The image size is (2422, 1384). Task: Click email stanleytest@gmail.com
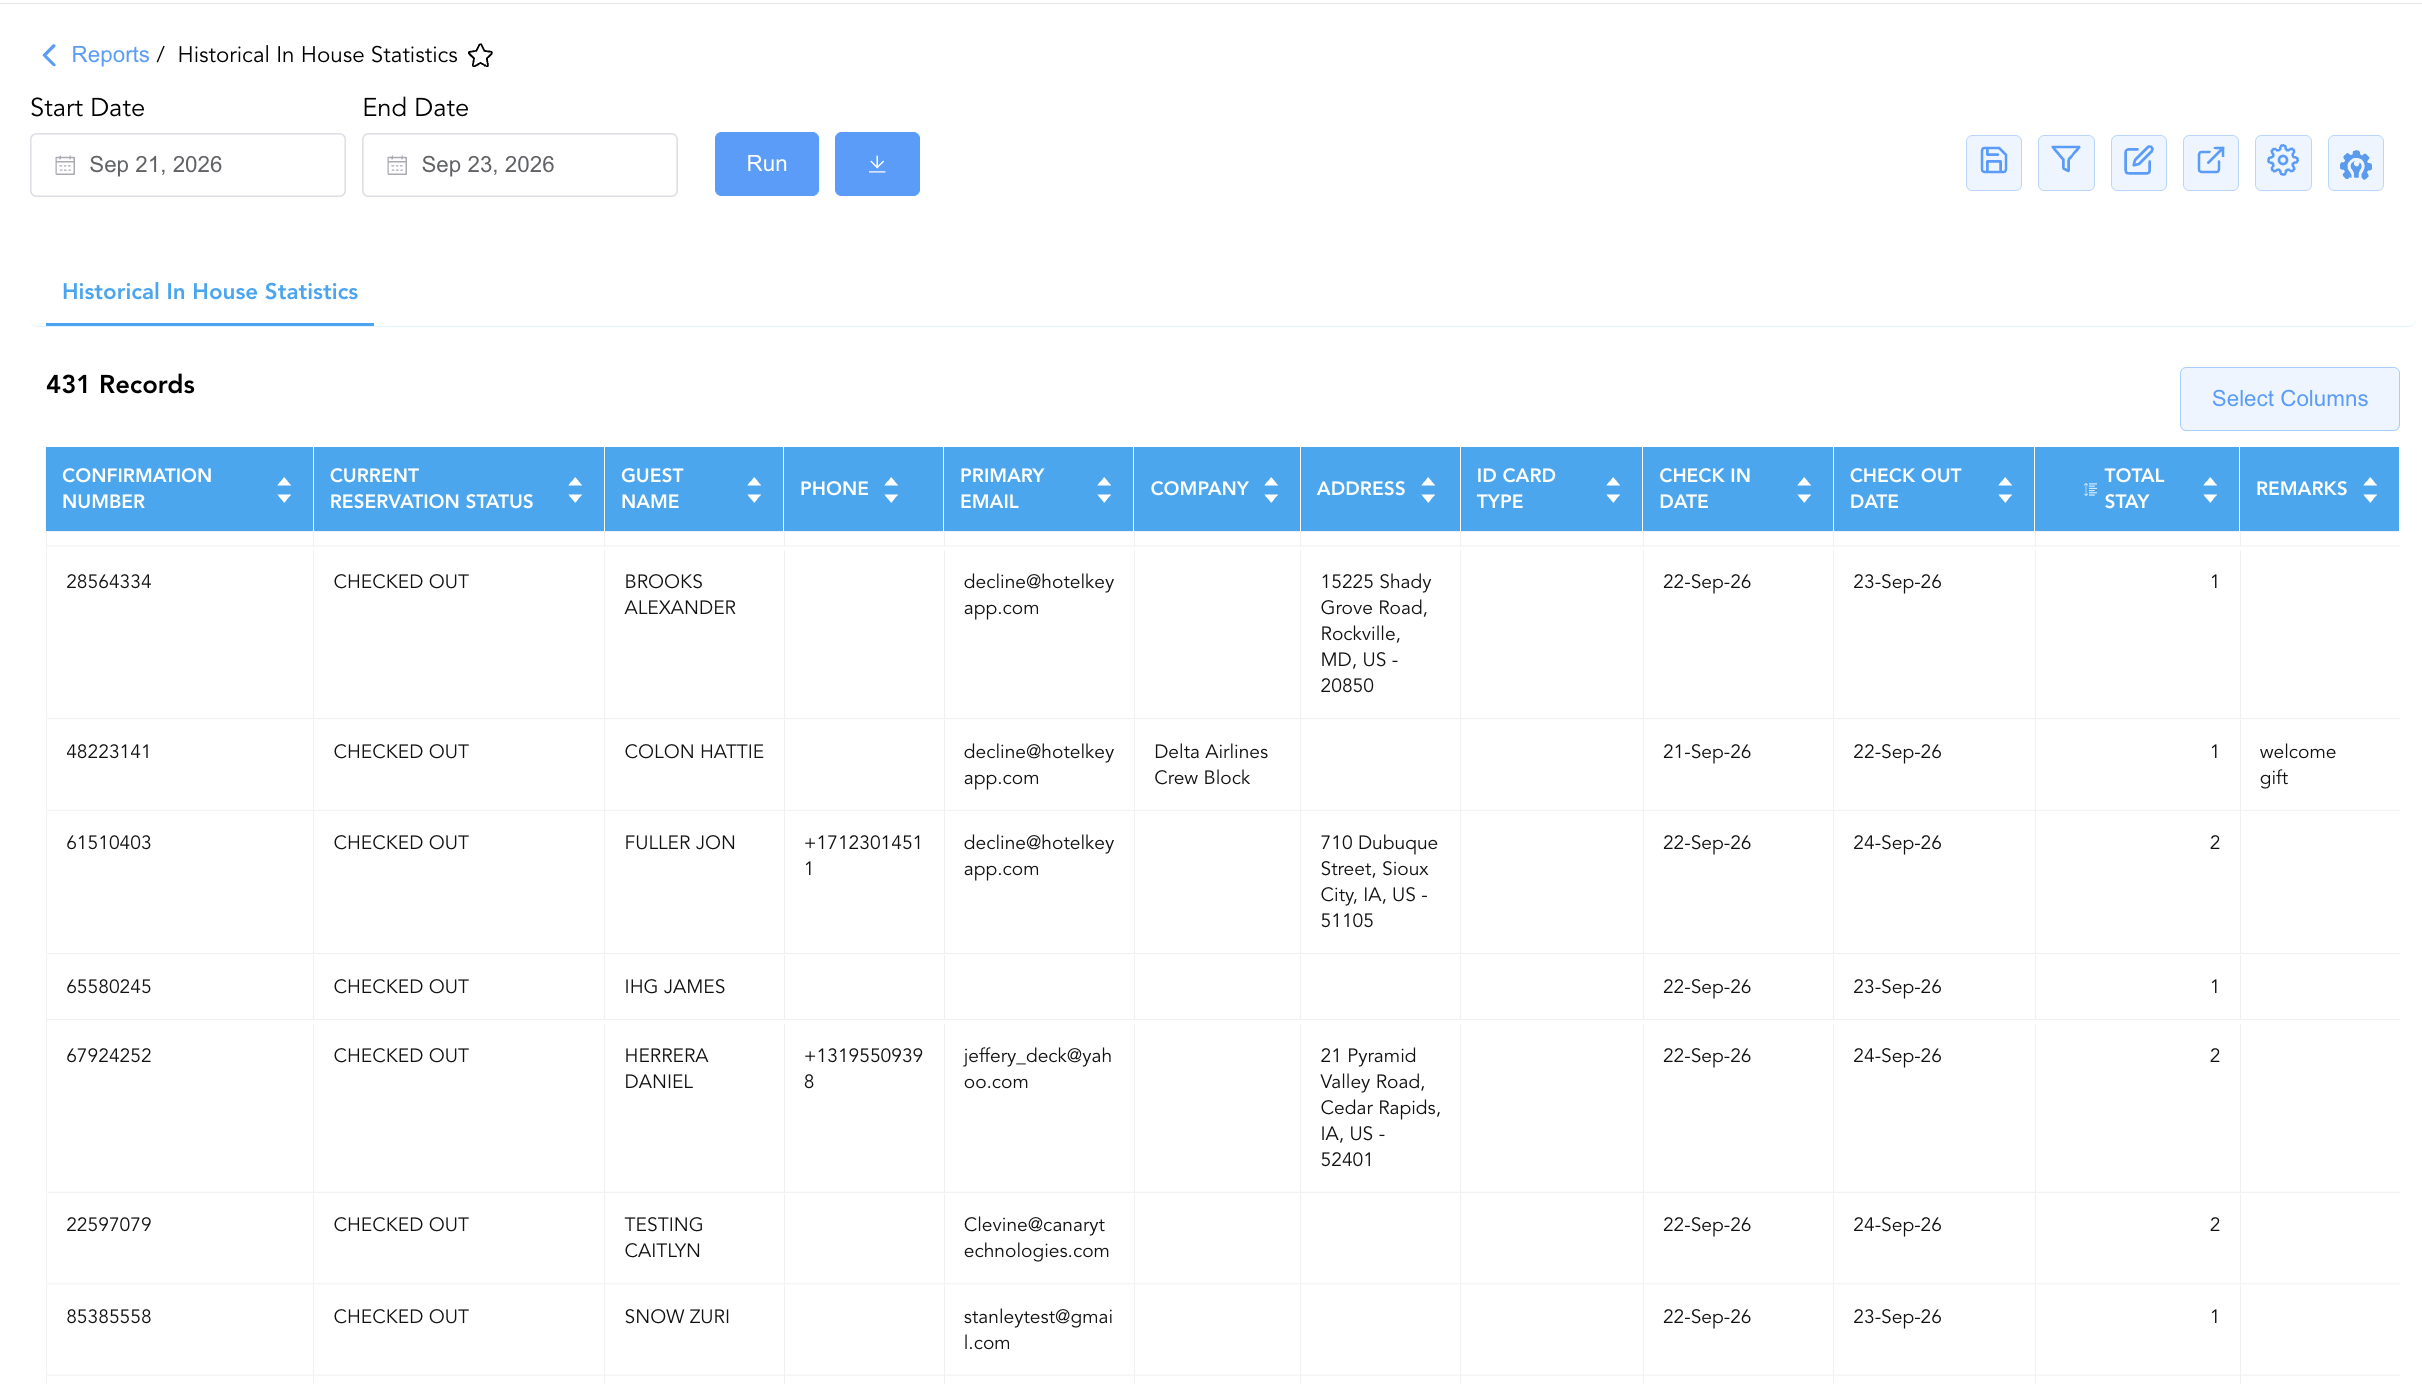click(x=1038, y=1329)
